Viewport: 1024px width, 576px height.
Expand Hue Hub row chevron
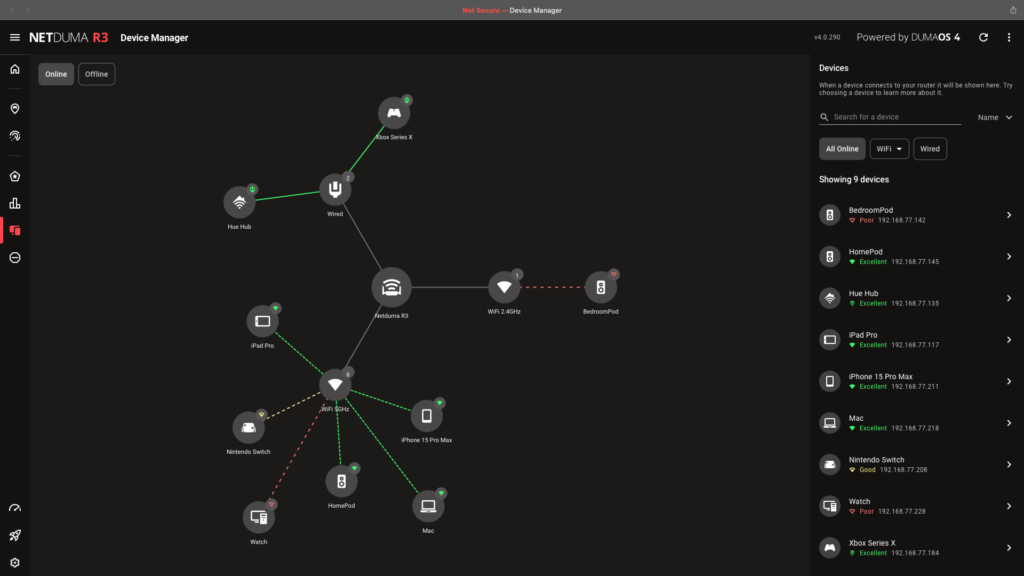click(1008, 298)
